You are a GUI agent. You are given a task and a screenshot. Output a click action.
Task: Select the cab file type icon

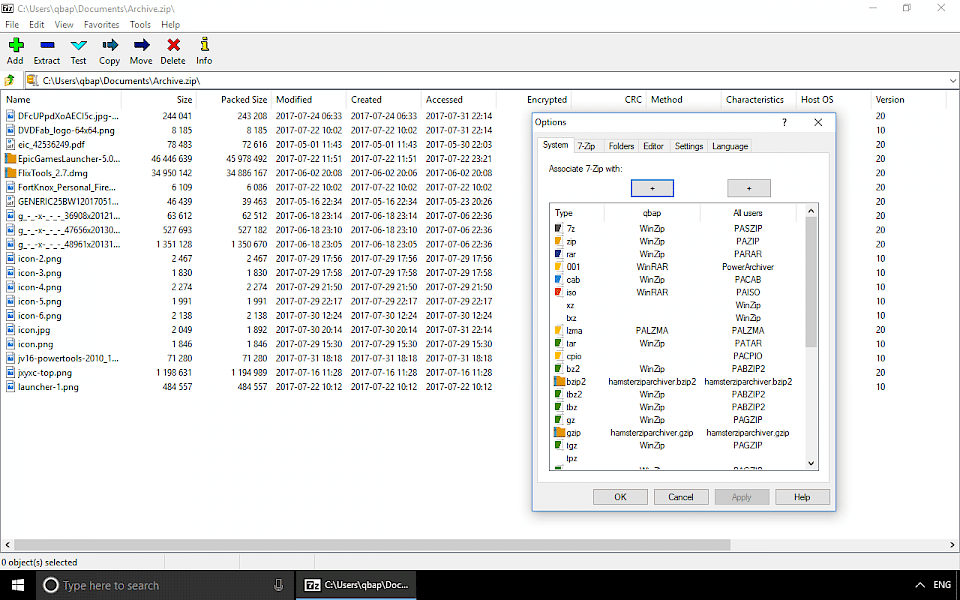click(x=558, y=279)
